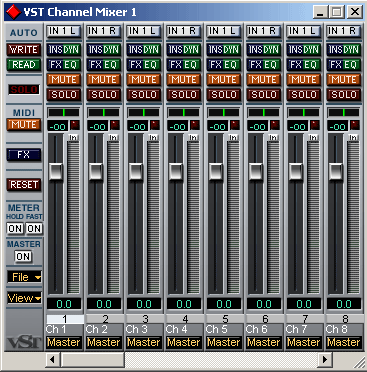Open INS inserts for channel 8
367x372 pixels.
(335, 50)
